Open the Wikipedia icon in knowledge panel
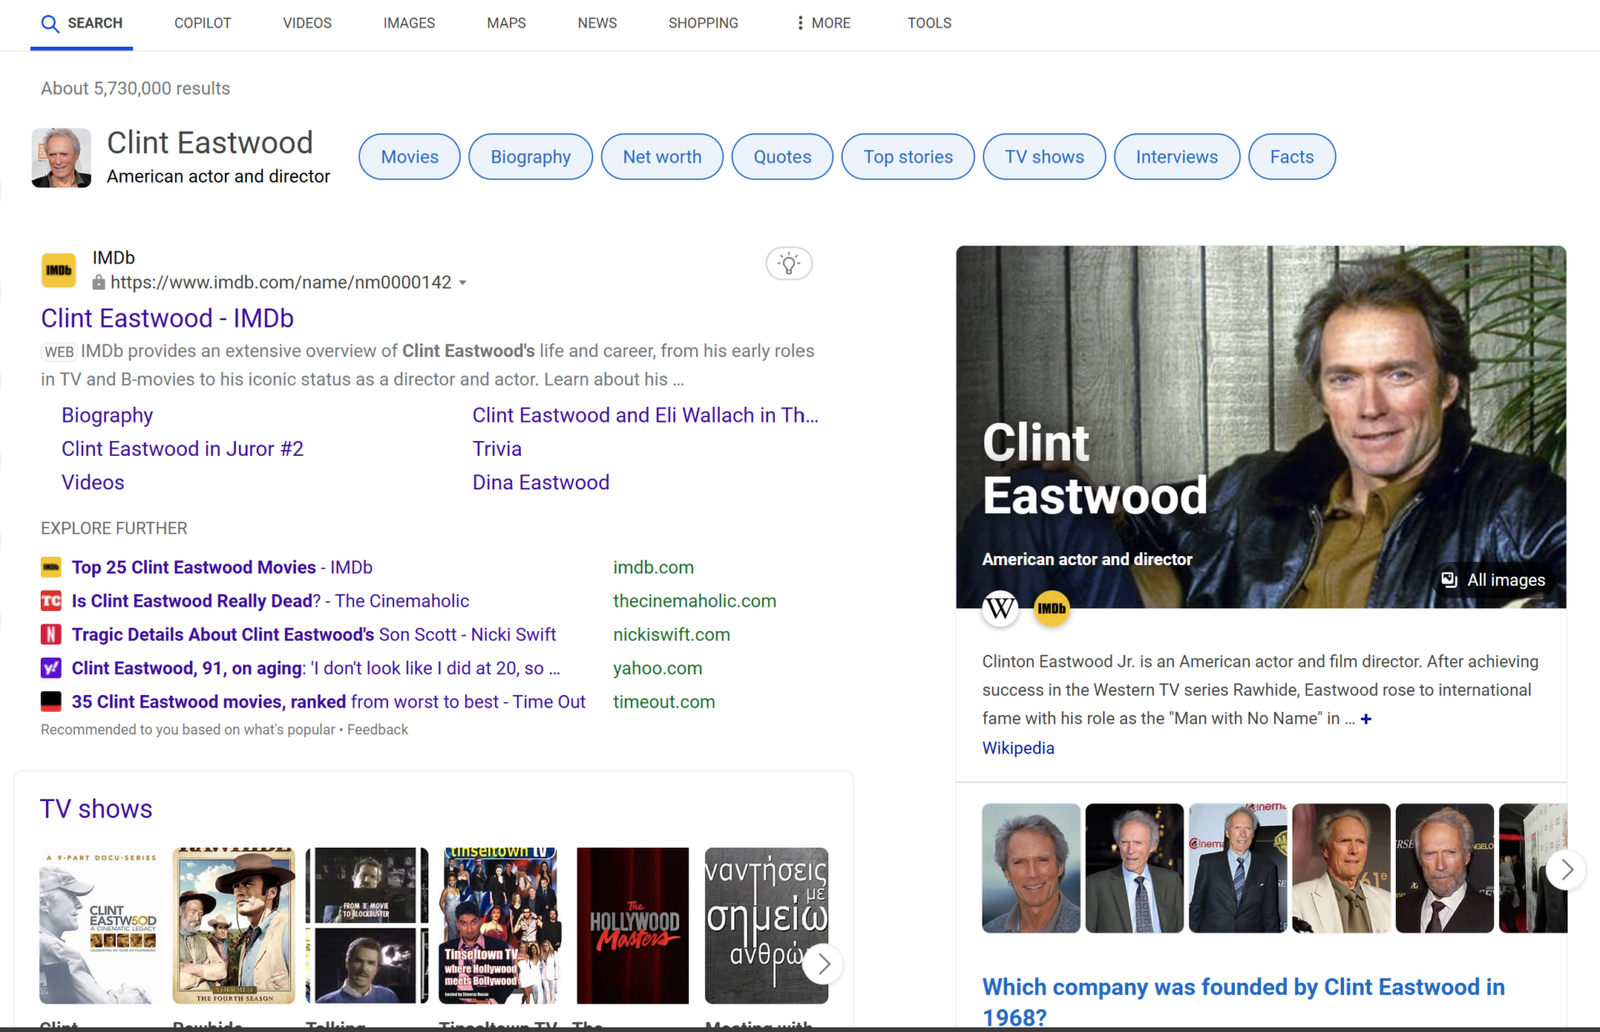This screenshot has width=1600, height=1032. [x=1000, y=608]
